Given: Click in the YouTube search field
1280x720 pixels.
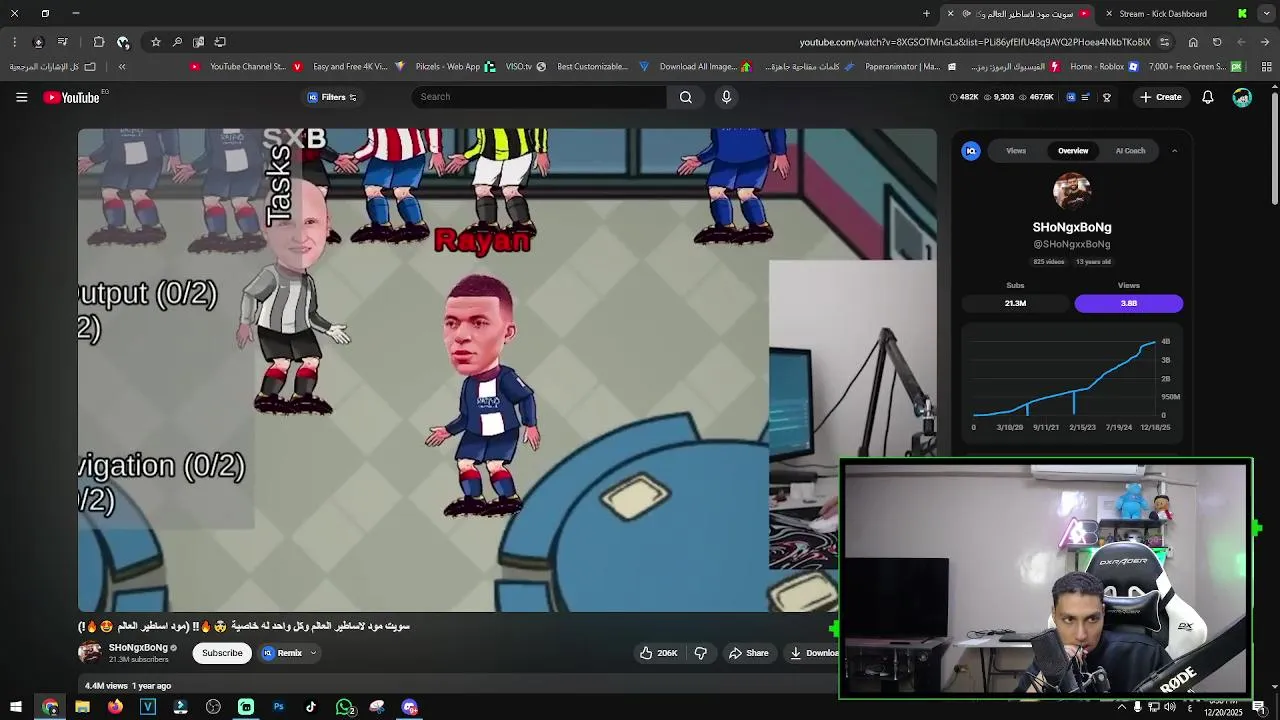Looking at the screenshot, I should (539, 97).
